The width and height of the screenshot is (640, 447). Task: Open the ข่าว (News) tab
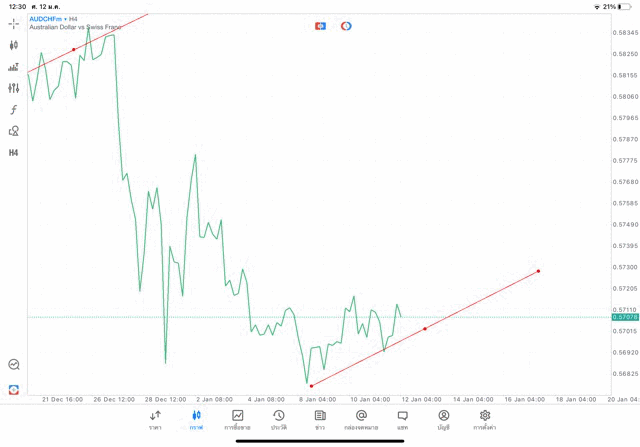coord(320,420)
